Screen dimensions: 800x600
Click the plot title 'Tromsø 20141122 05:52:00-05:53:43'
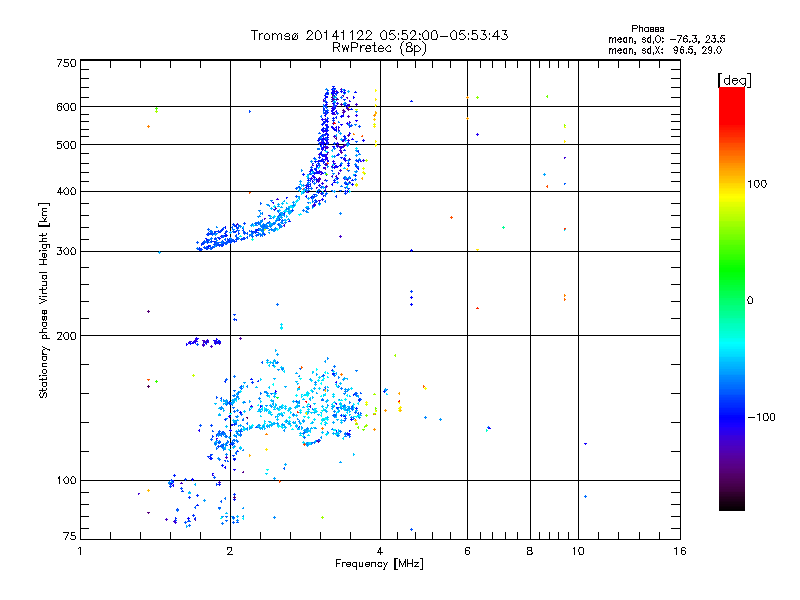tap(379, 35)
